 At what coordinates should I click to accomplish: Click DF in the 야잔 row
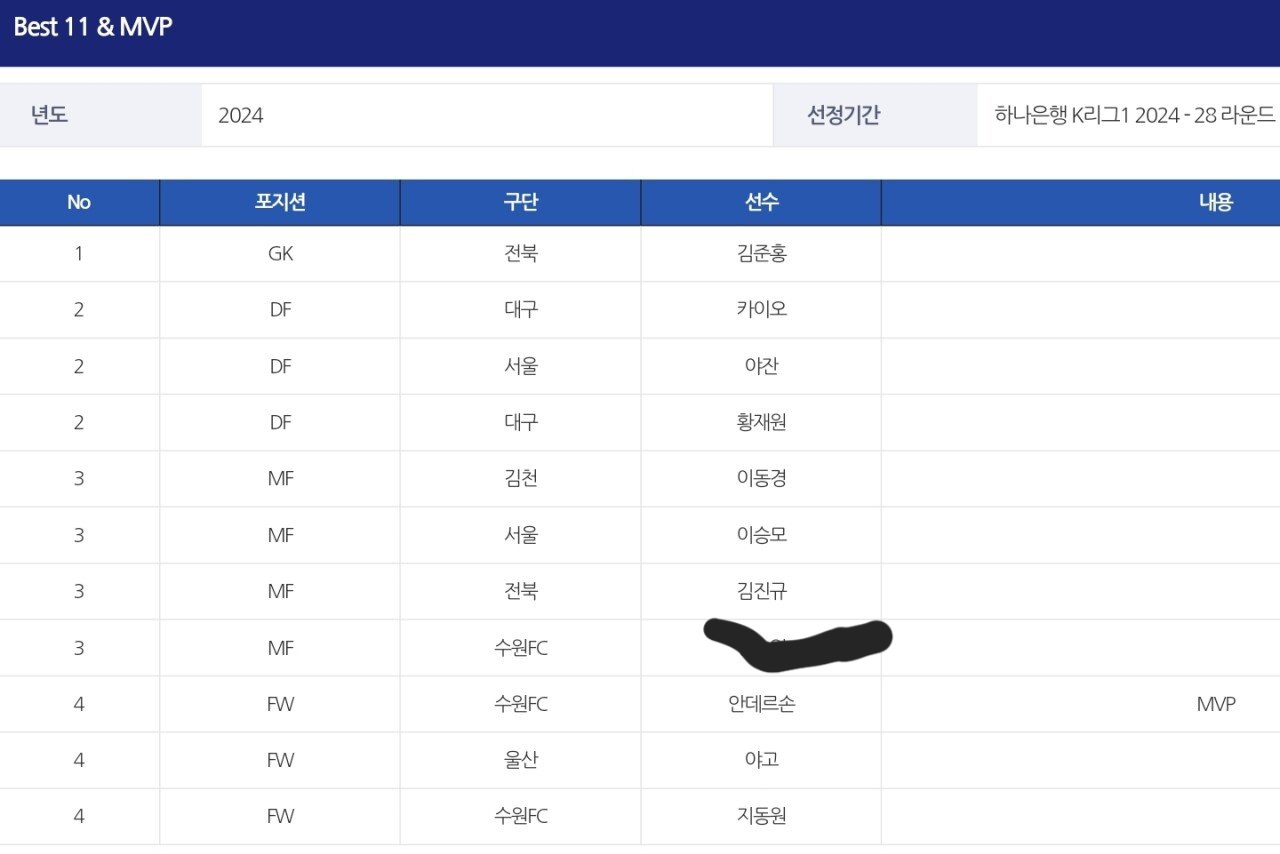[280, 366]
